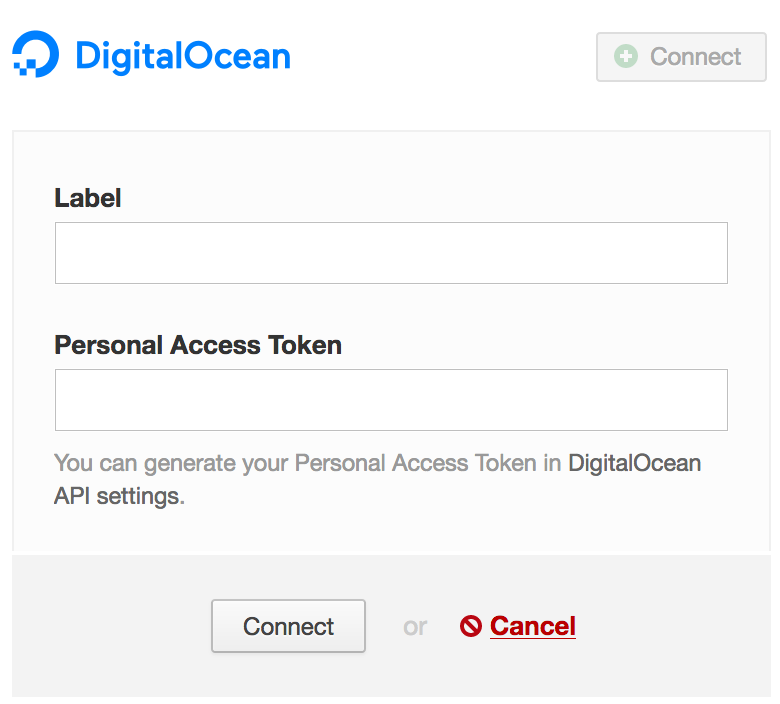Click the word "DigitalOcean" in the help sentence

point(635,463)
